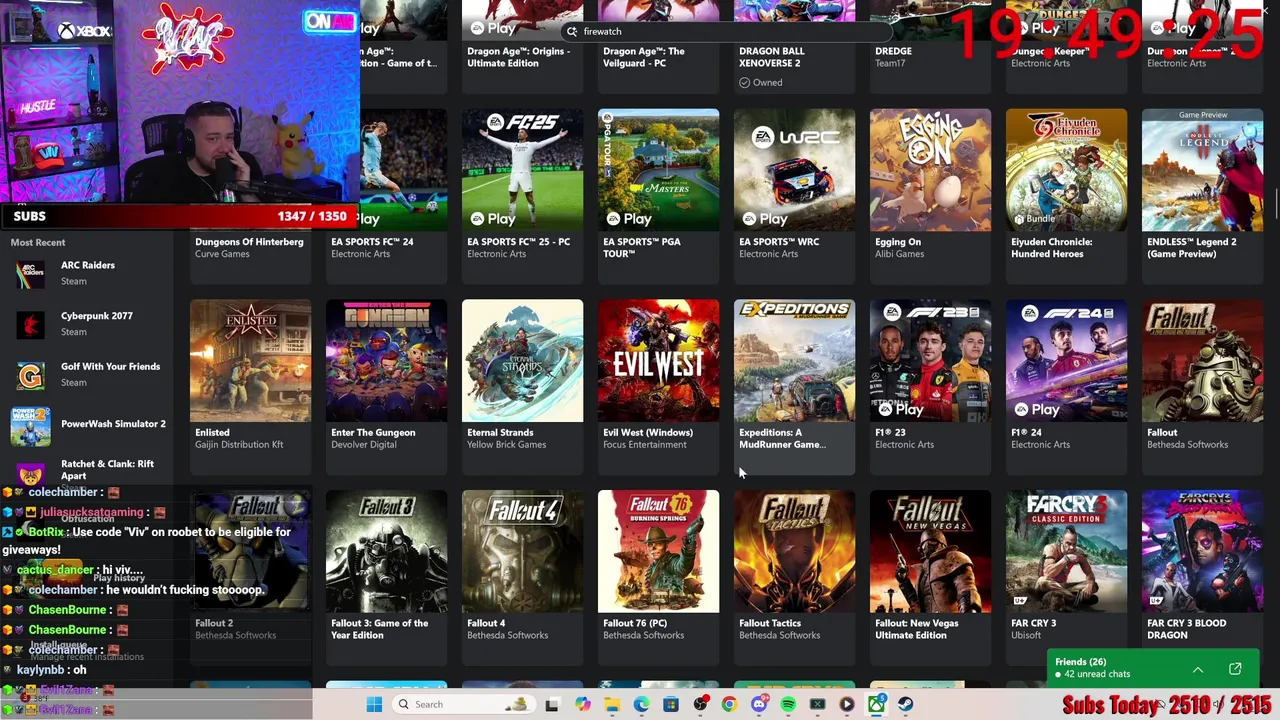Open File Explorer from the taskbar
The width and height of the screenshot is (1280, 720).
point(612,704)
